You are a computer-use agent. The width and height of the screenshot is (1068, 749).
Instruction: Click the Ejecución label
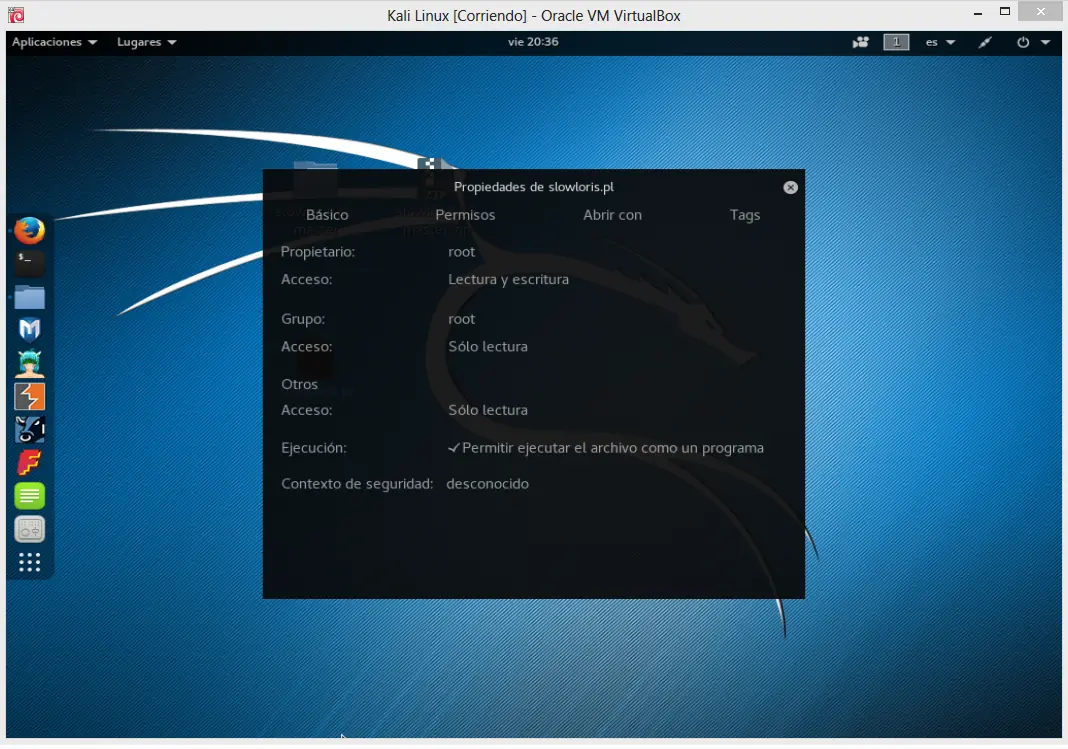tap(313, 448)
